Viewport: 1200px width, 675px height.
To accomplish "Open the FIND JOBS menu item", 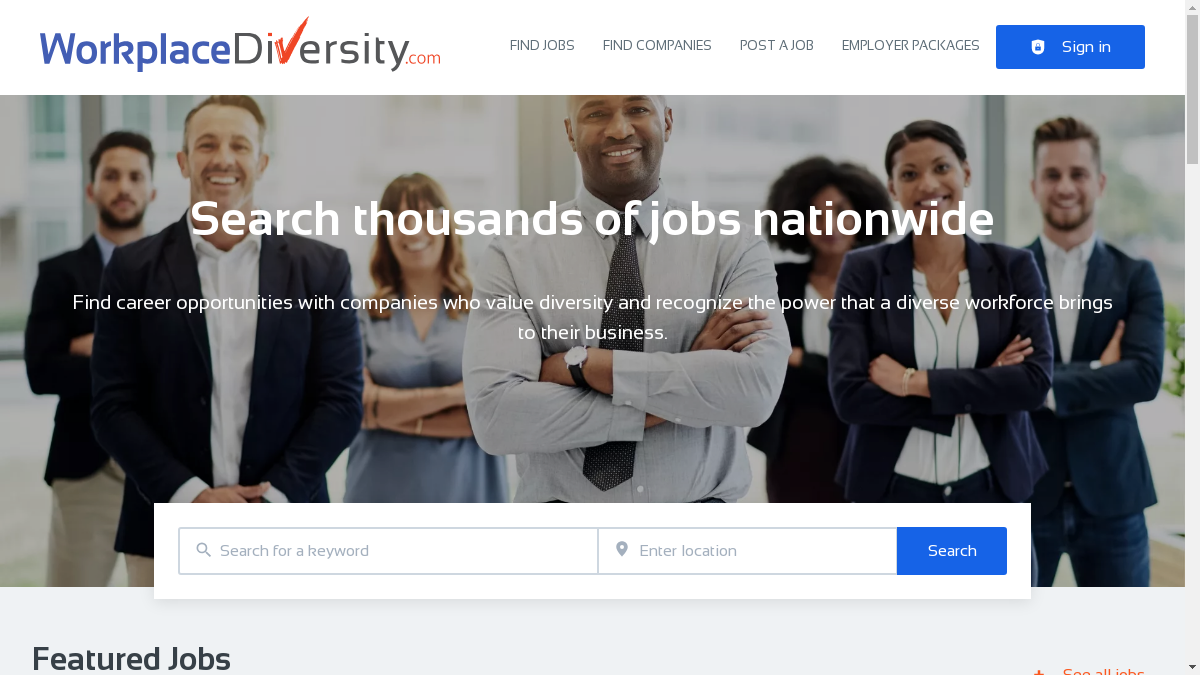I will tap(542, 46).
